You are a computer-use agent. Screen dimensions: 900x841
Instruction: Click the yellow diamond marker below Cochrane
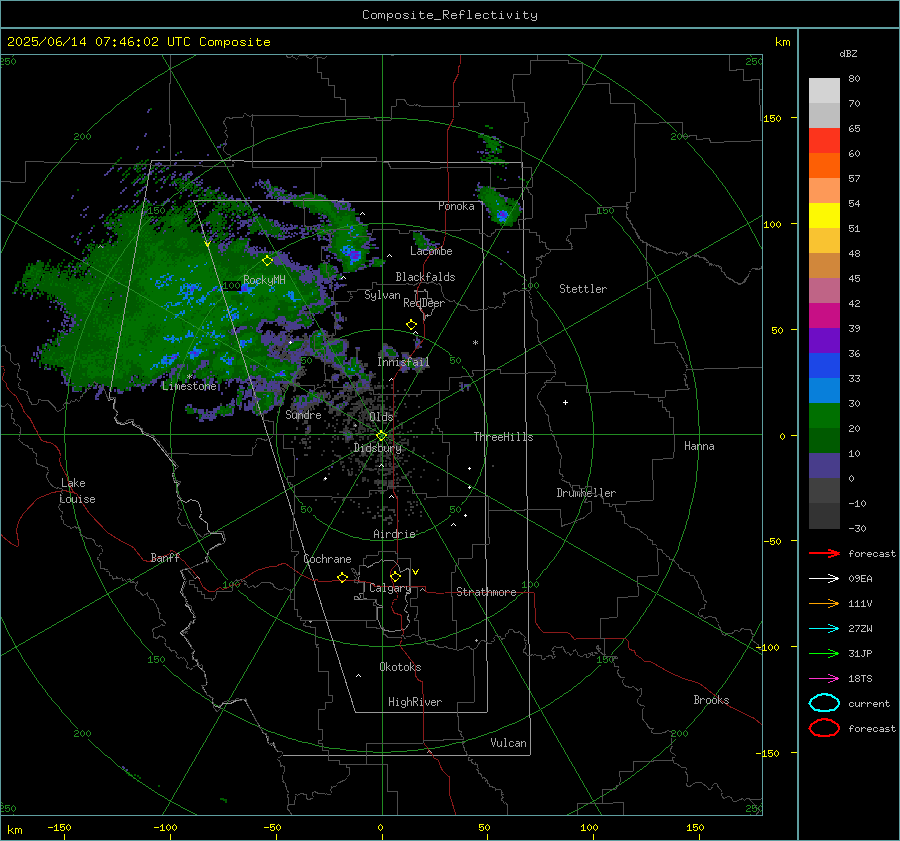(x=342, y=578)
